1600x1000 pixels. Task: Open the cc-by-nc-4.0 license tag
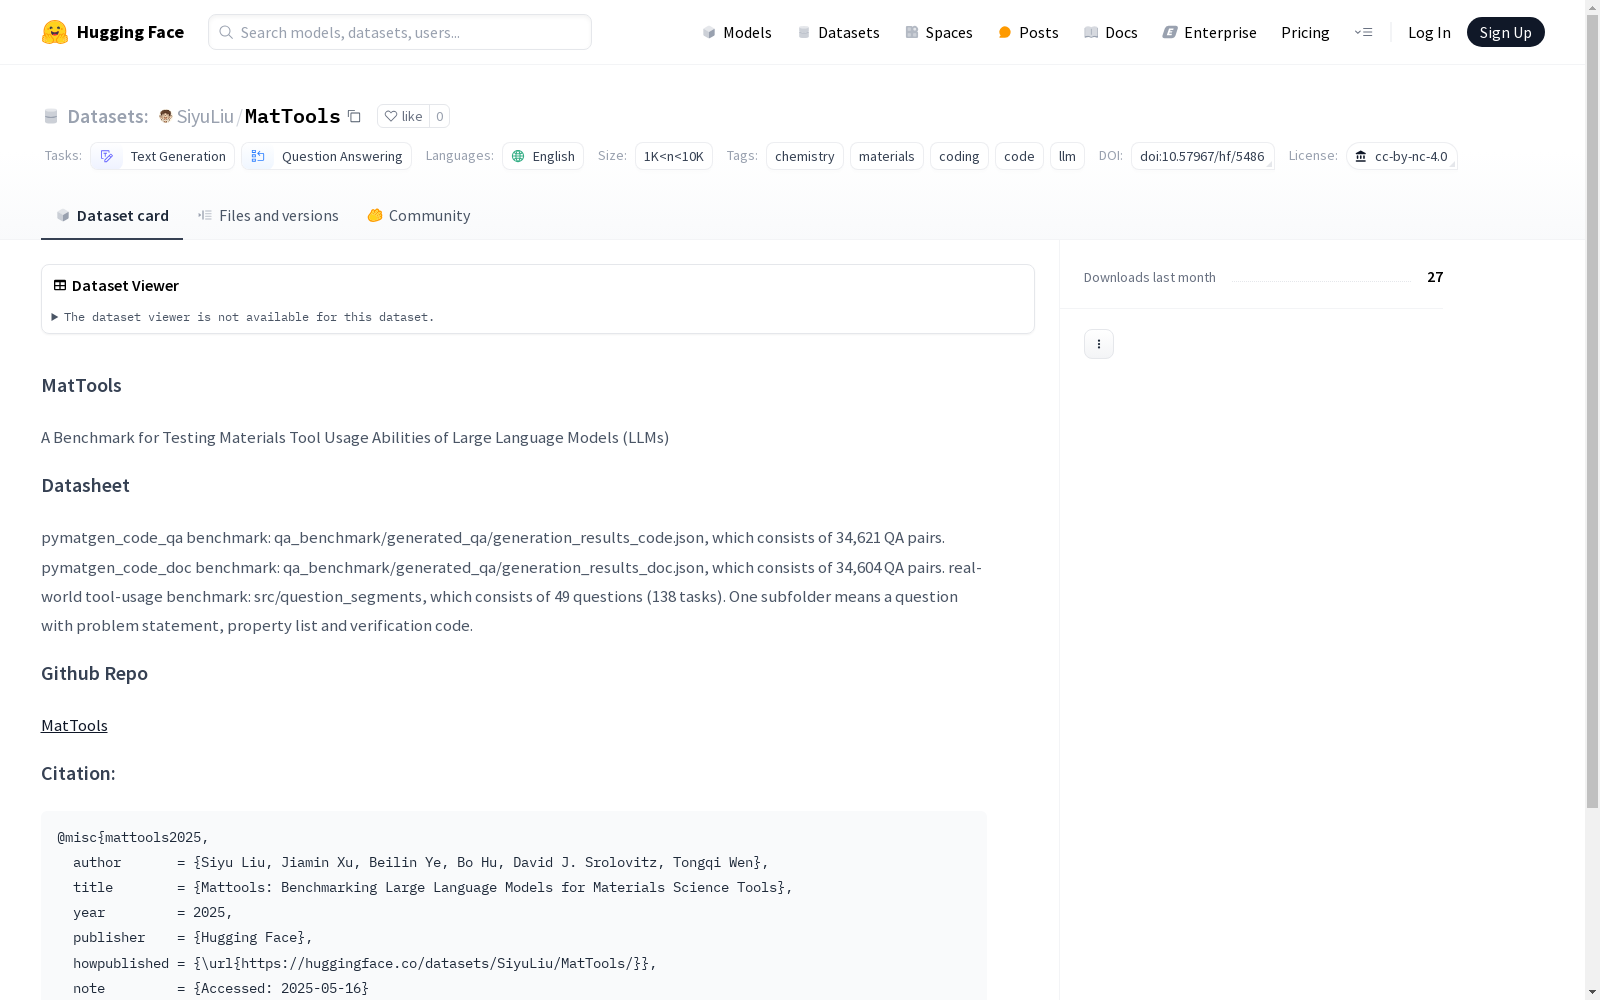[1401, 156]
